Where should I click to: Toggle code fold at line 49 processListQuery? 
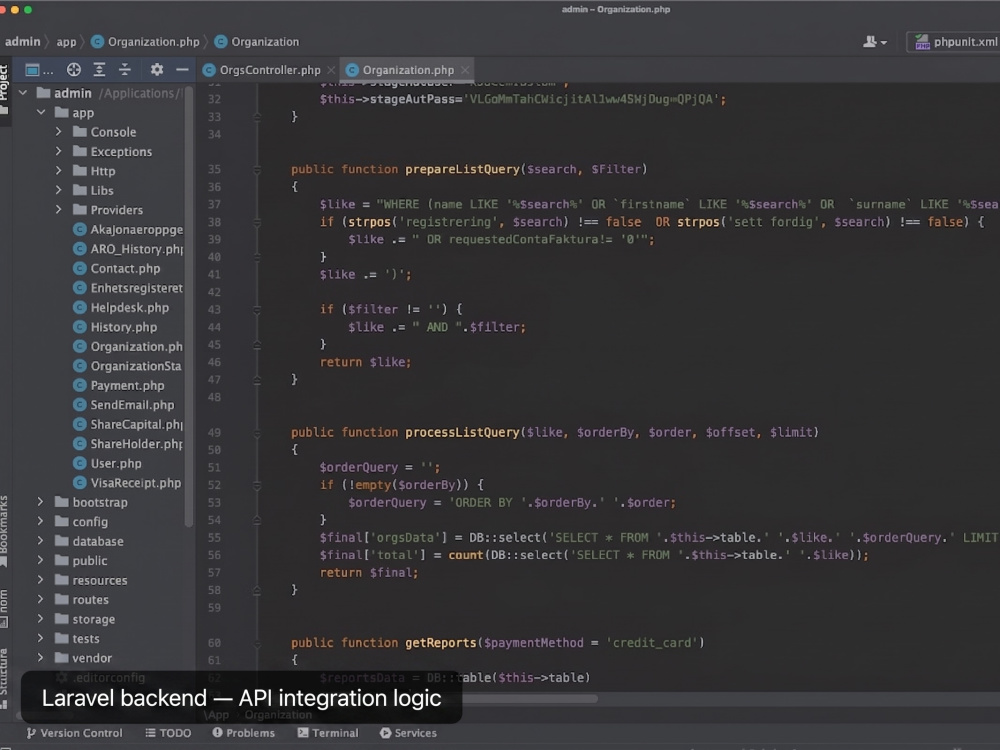(257, 433)
